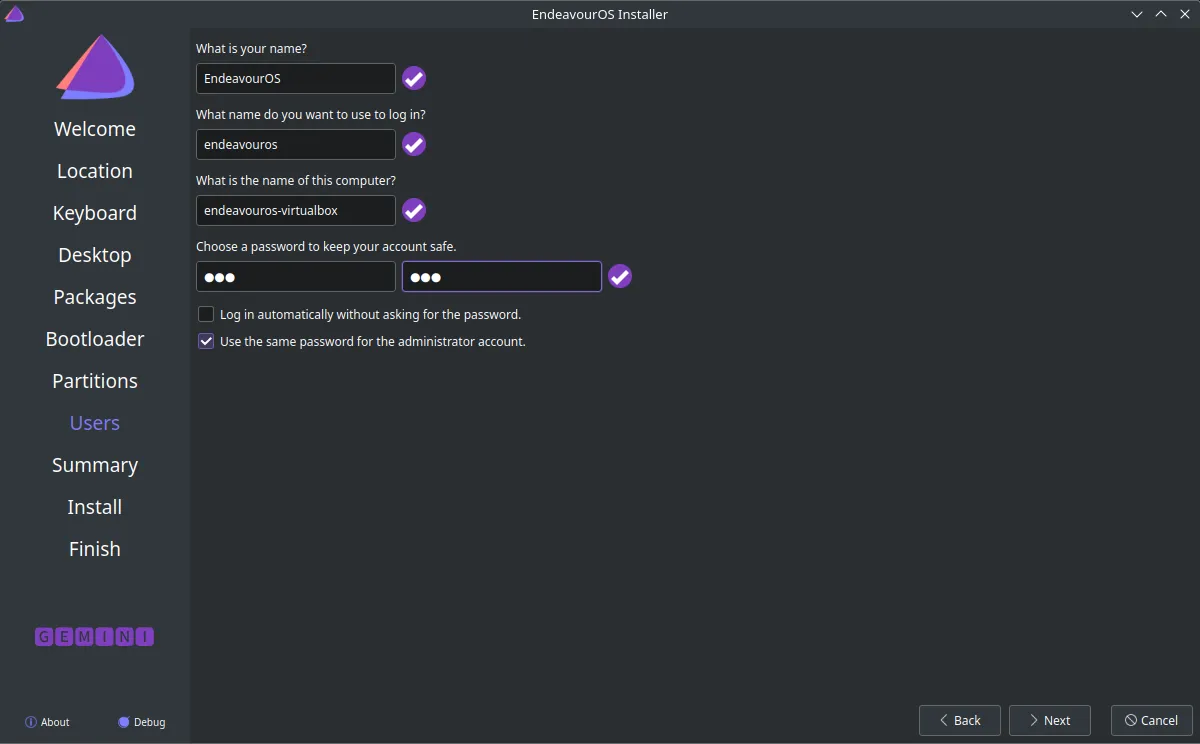
Task: Select the Summary step in the sidebar
Action: [95, 465]
